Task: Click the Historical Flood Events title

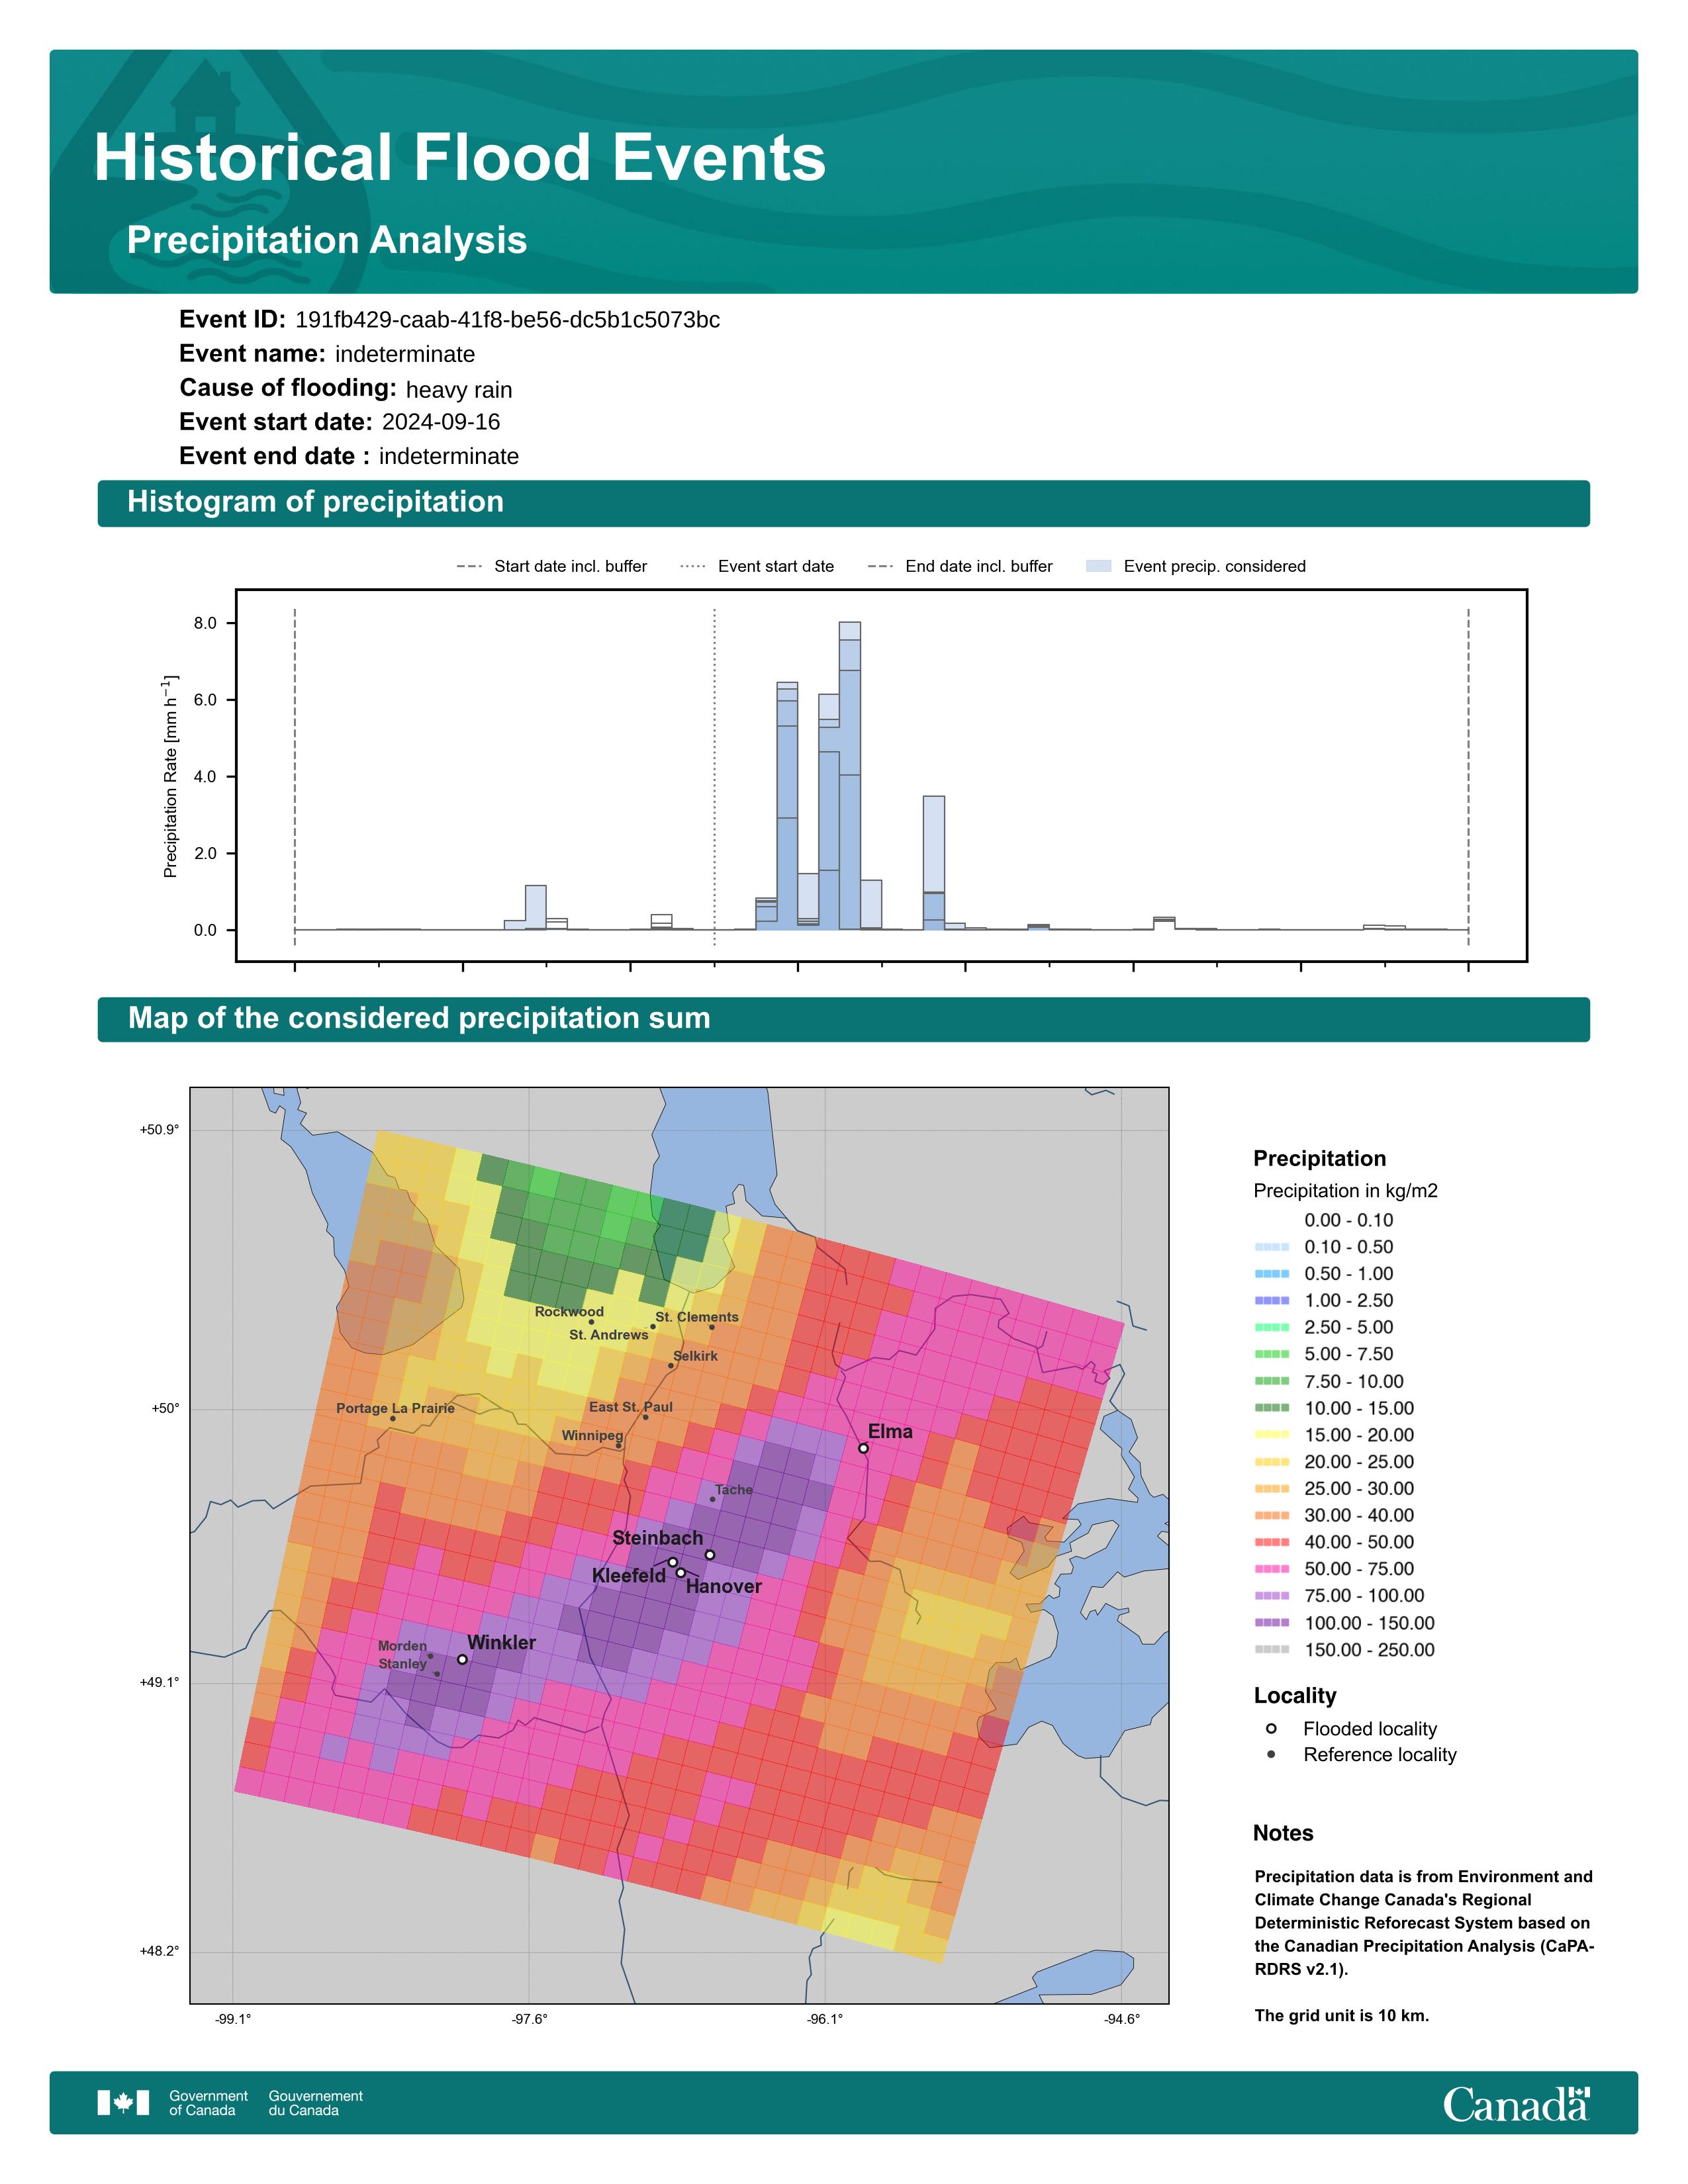Action: (460, 158)
